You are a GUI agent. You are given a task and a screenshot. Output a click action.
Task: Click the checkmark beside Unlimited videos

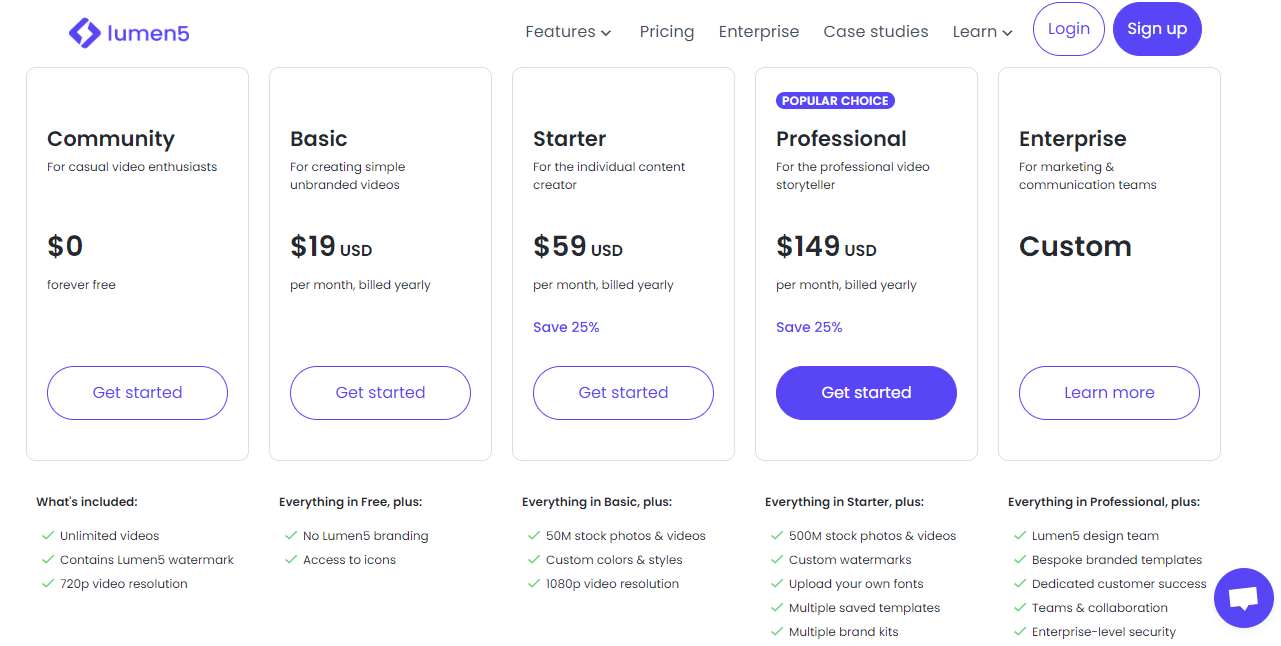pos(48,536)
